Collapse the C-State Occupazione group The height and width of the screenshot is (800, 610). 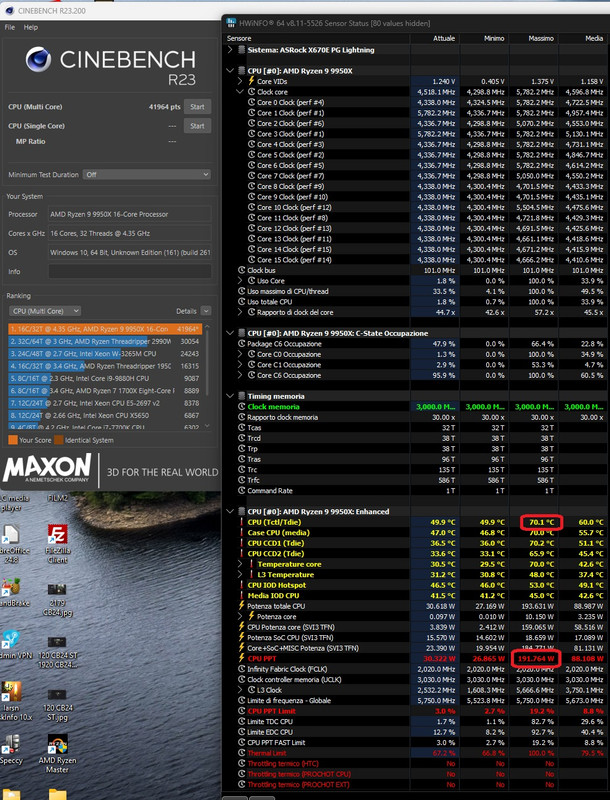click(230, 333)
